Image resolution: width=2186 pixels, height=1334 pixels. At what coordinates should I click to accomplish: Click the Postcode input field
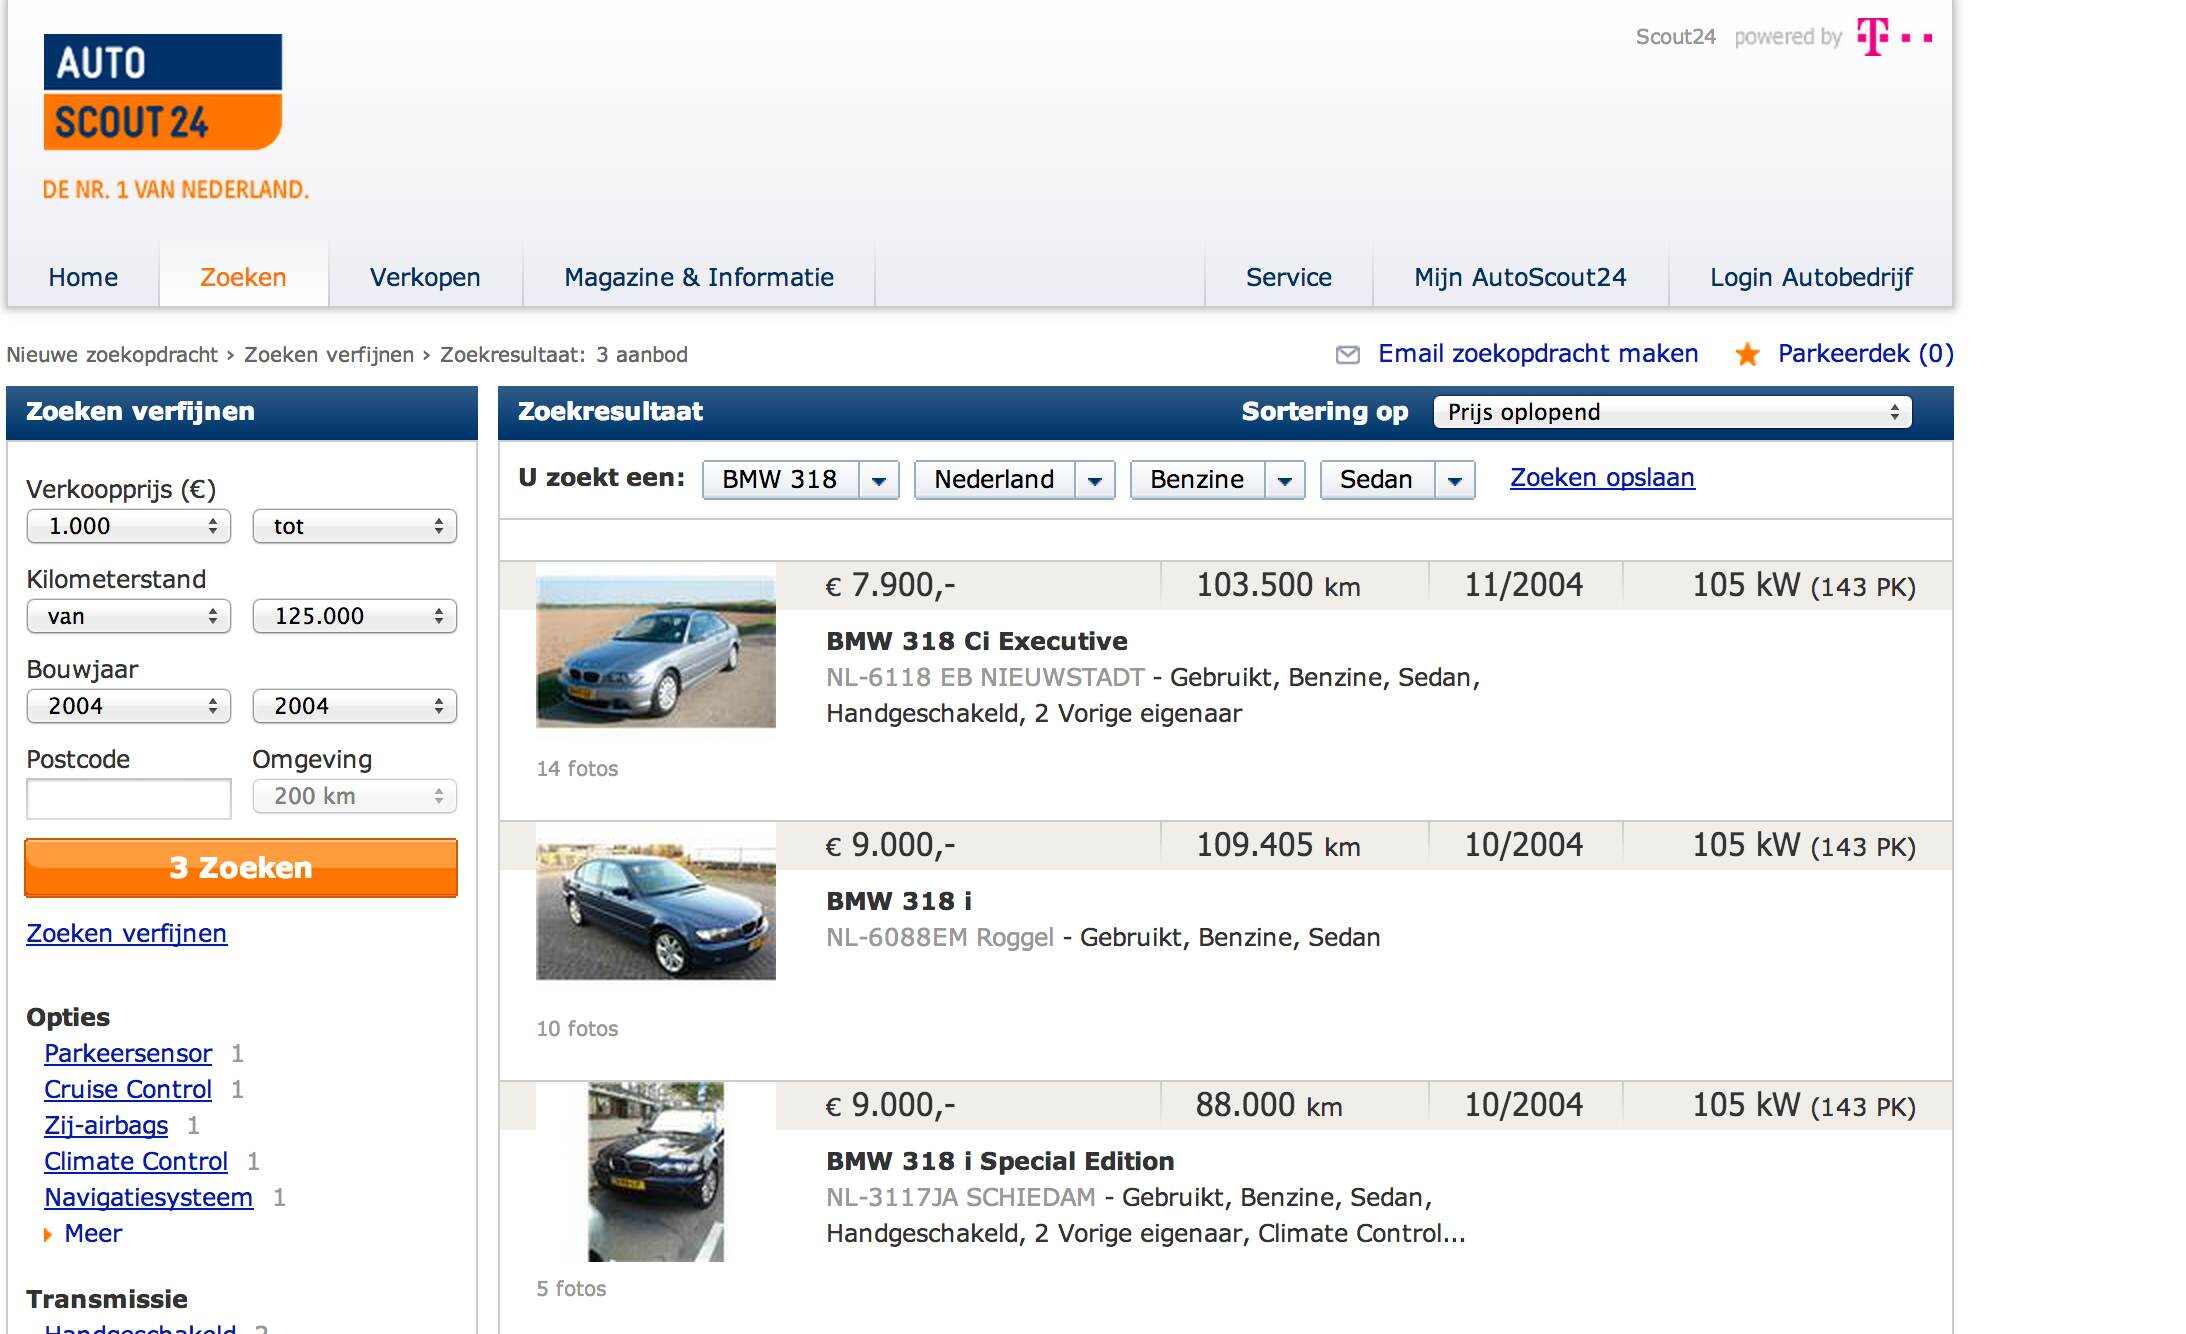pyautogui.click(x=128, y=798)
